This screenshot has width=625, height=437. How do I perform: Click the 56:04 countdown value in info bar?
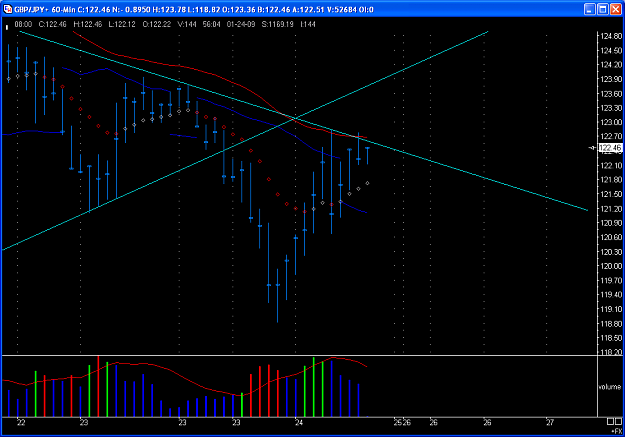[x=211, y=24]
